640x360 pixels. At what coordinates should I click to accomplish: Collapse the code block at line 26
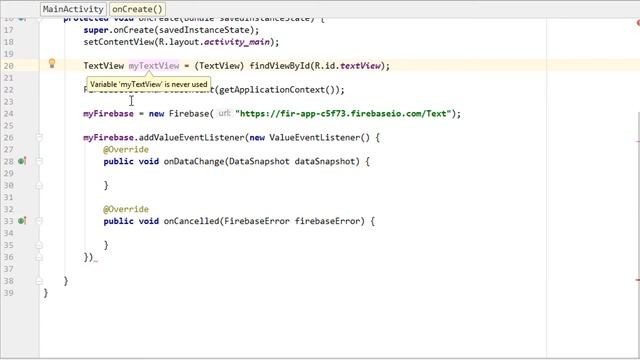pos(39,138)
